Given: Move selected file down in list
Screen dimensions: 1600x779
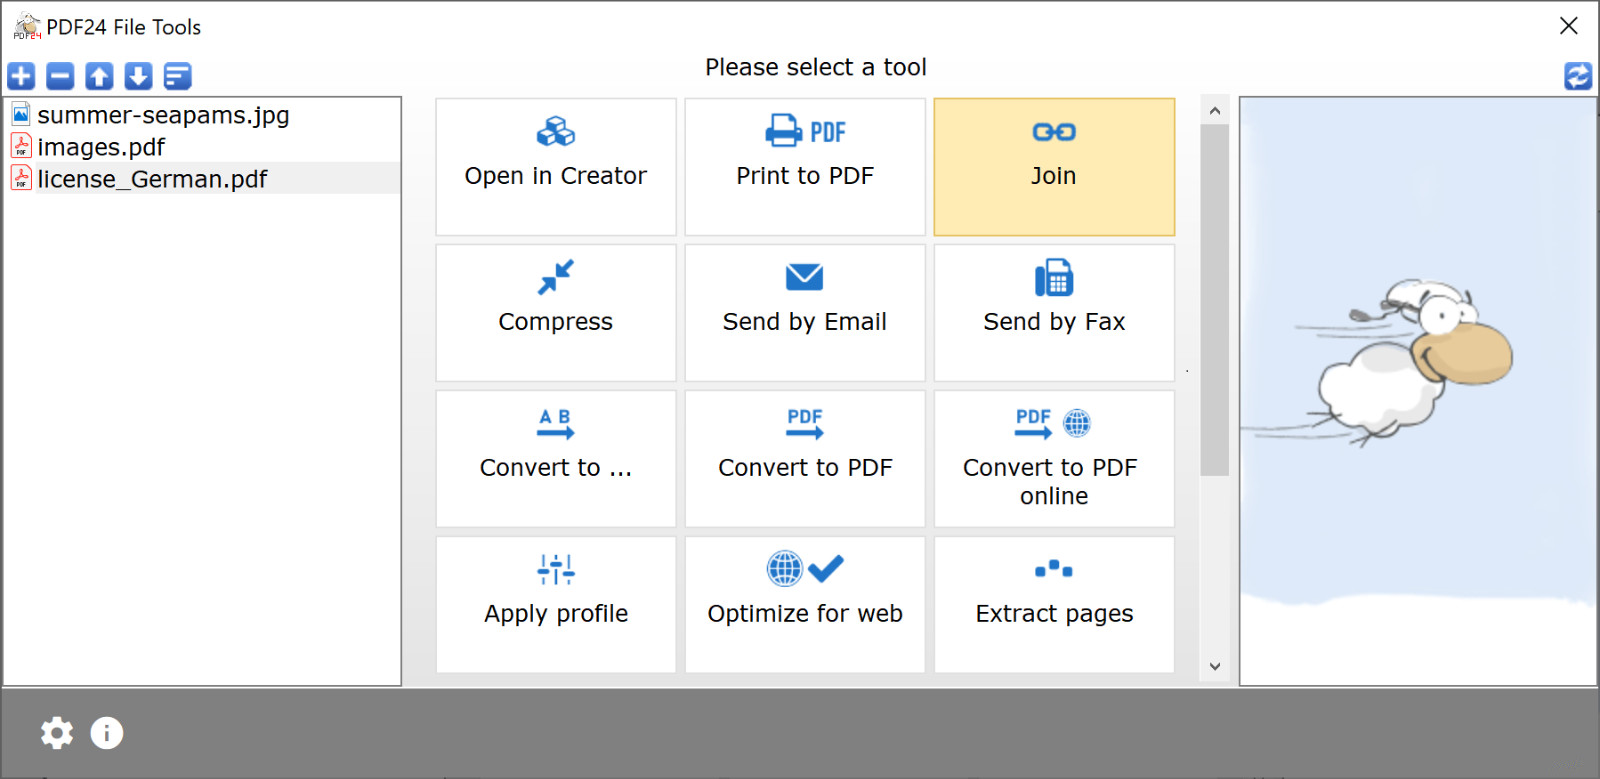Looking at the screenshot, I should [x=138, y=76].
